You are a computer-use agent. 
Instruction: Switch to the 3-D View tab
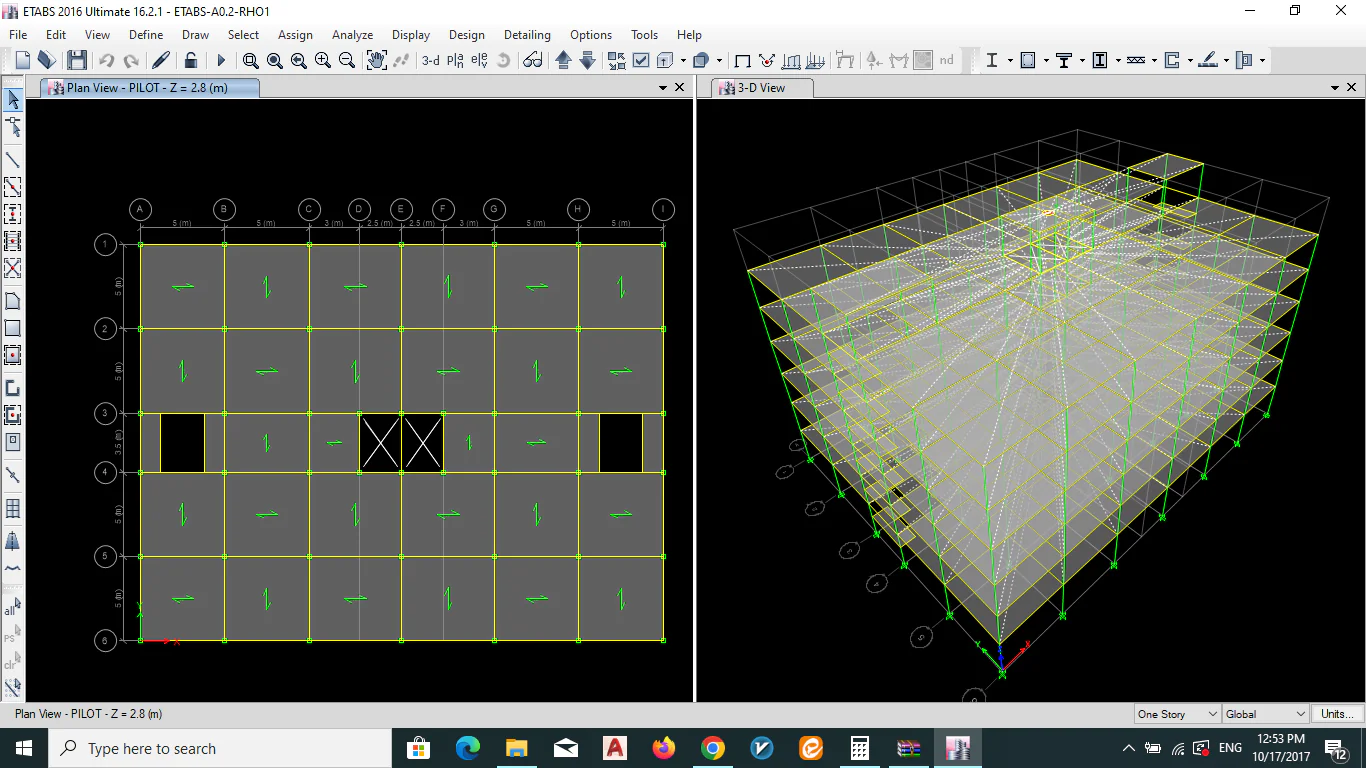pos(761,88)
